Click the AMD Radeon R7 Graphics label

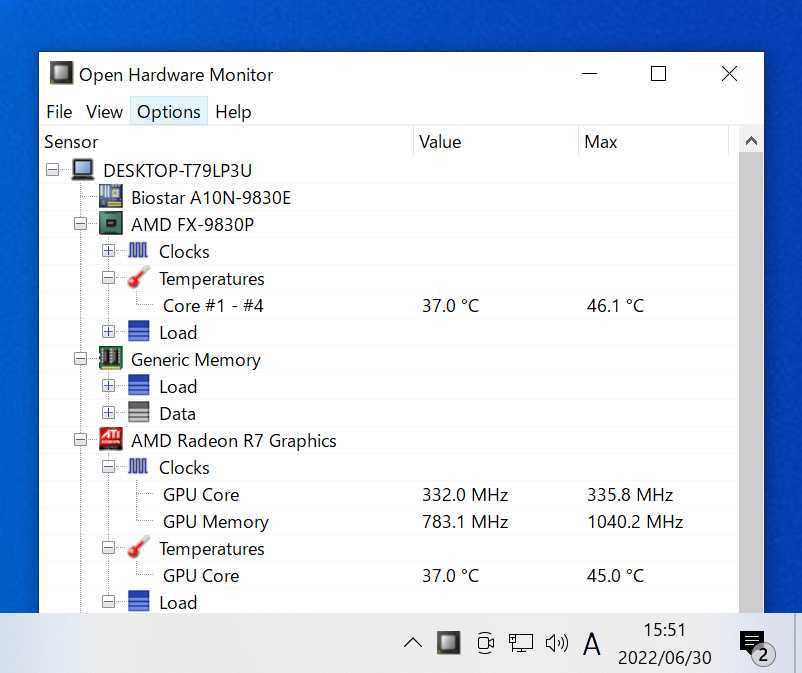coord(234,440)
